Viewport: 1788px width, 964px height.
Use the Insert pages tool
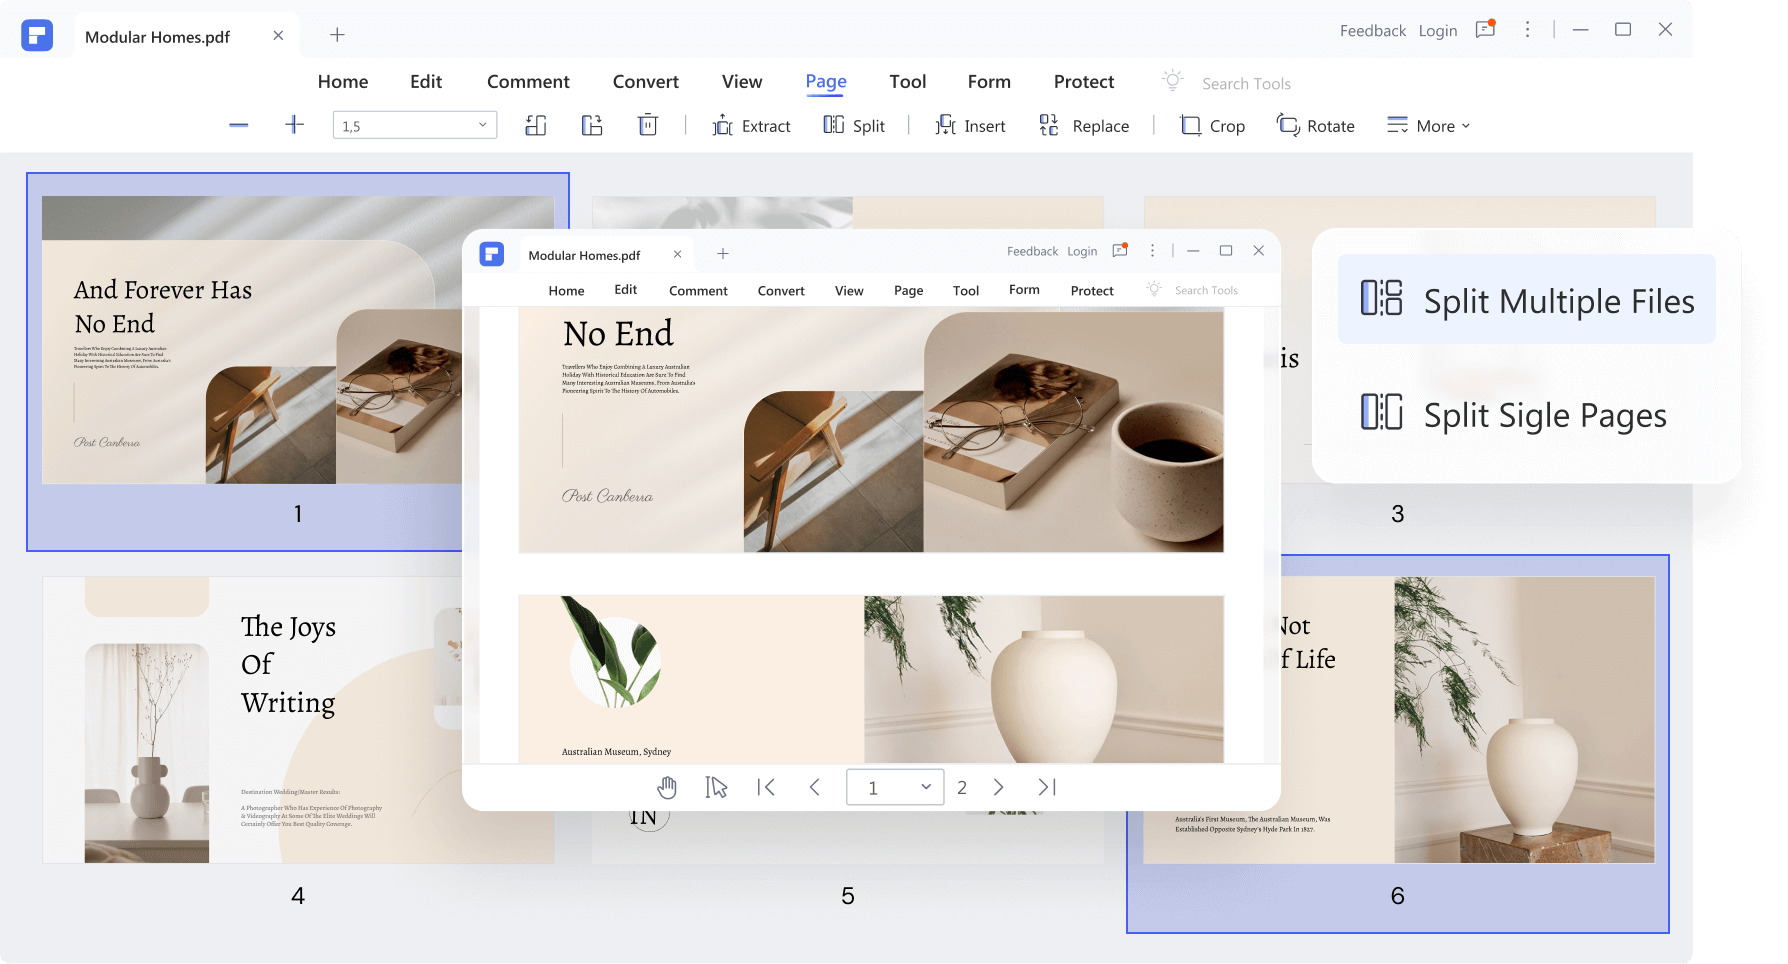tap(971, 125)
